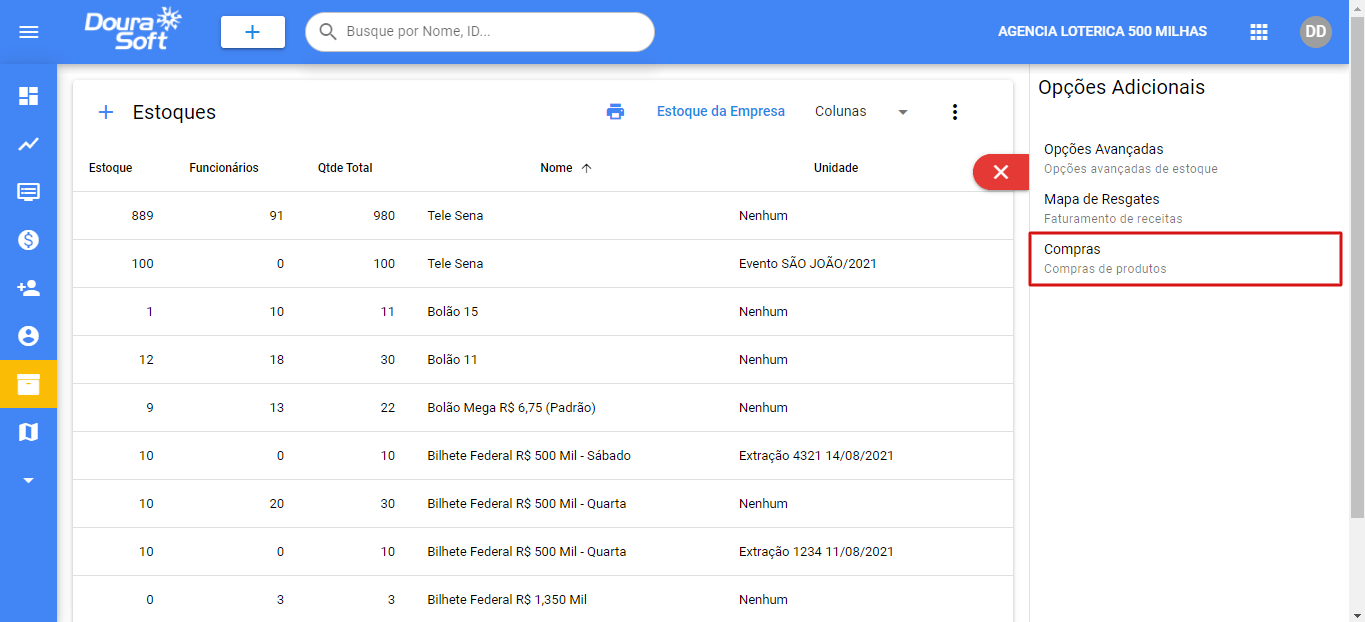
Task: Open the Colunas dropdown
Action: (x=861, y=111)
